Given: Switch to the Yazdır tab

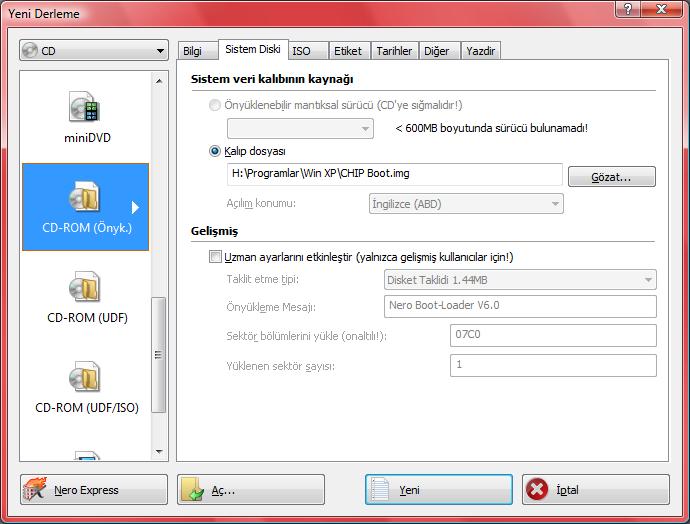Looking at the screenshot, I should click(480, 51).
